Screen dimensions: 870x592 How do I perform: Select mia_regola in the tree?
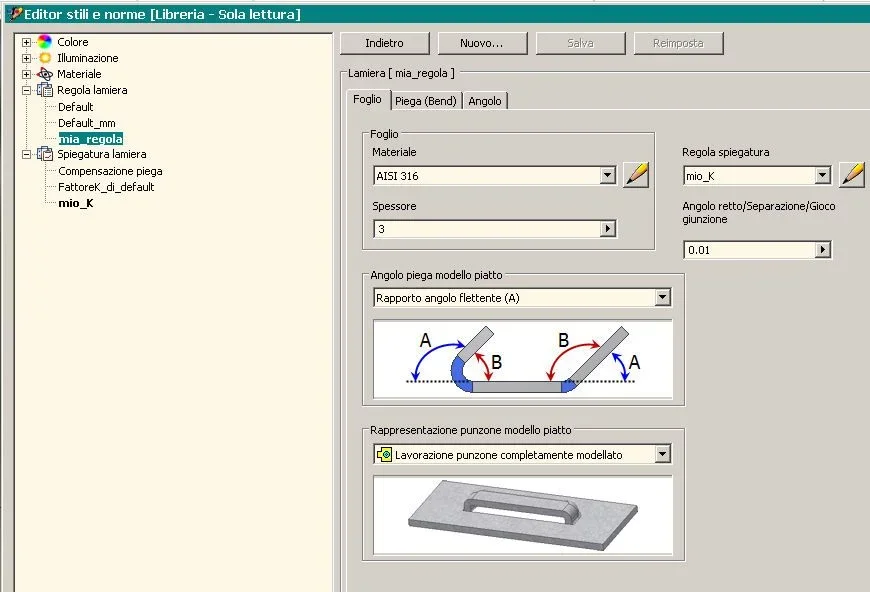[90, 139]
